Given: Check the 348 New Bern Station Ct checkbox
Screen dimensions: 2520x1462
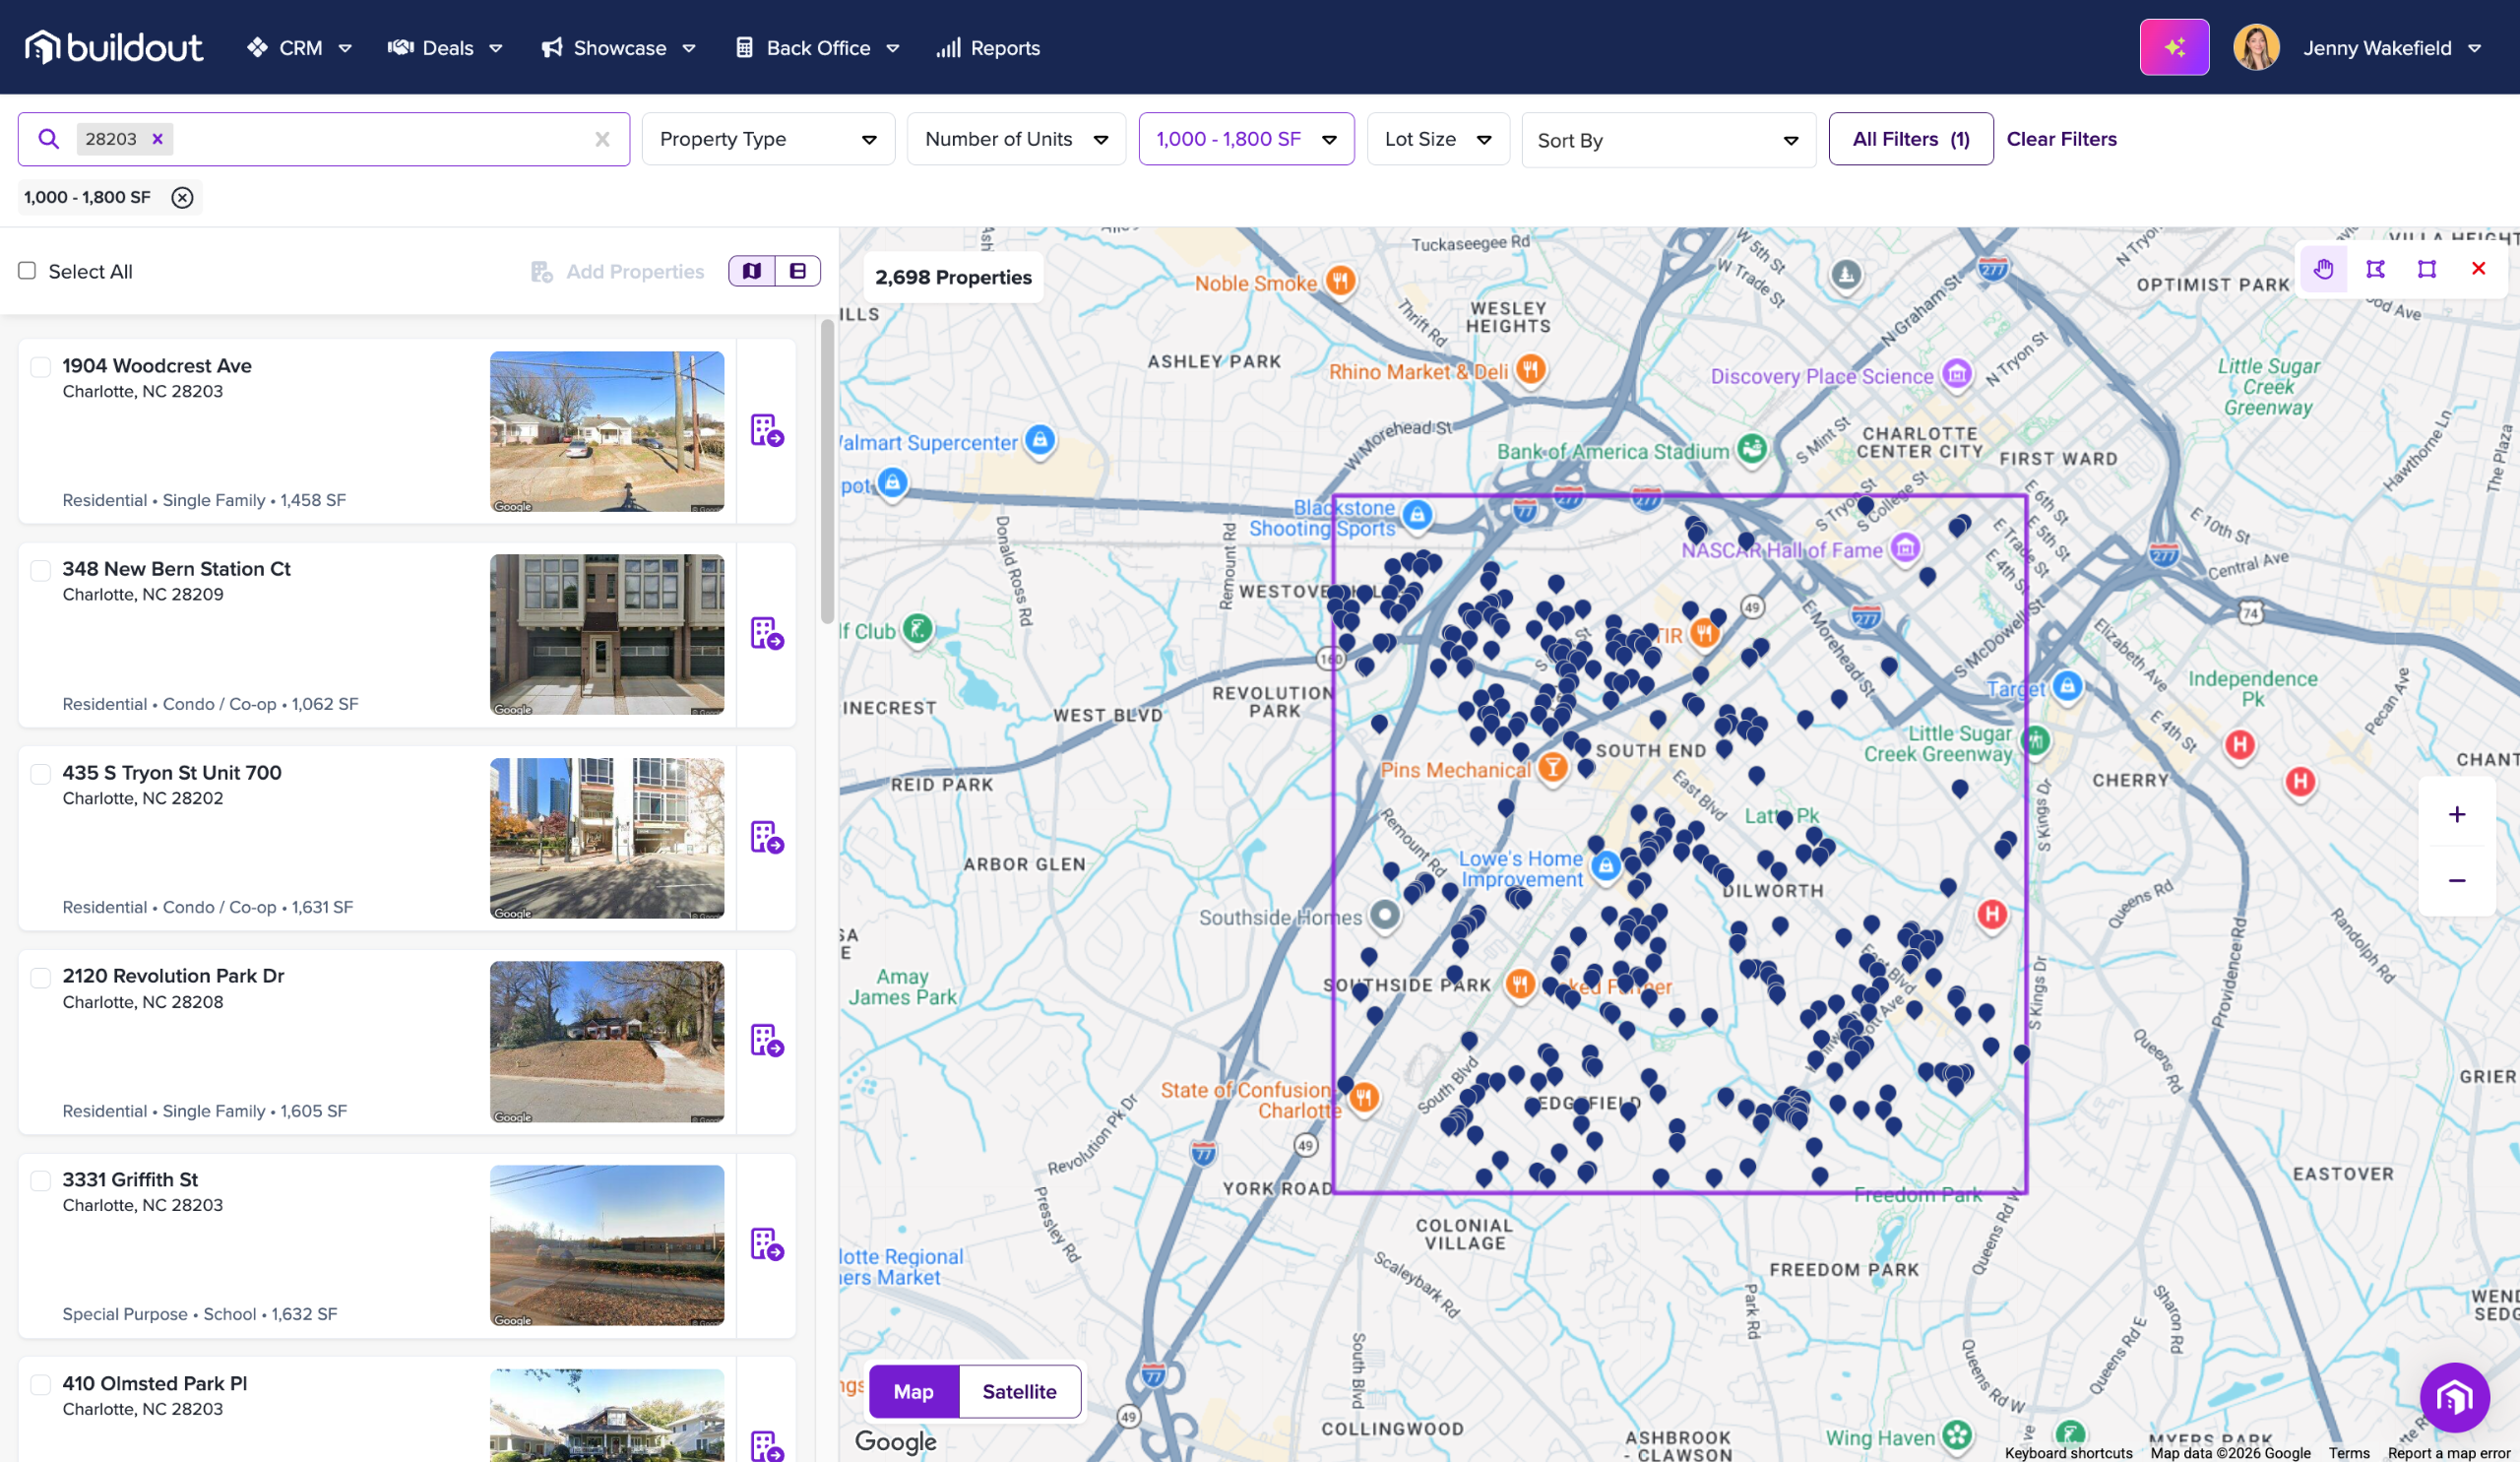Looking at the screenshot, I should click(40, 570).
